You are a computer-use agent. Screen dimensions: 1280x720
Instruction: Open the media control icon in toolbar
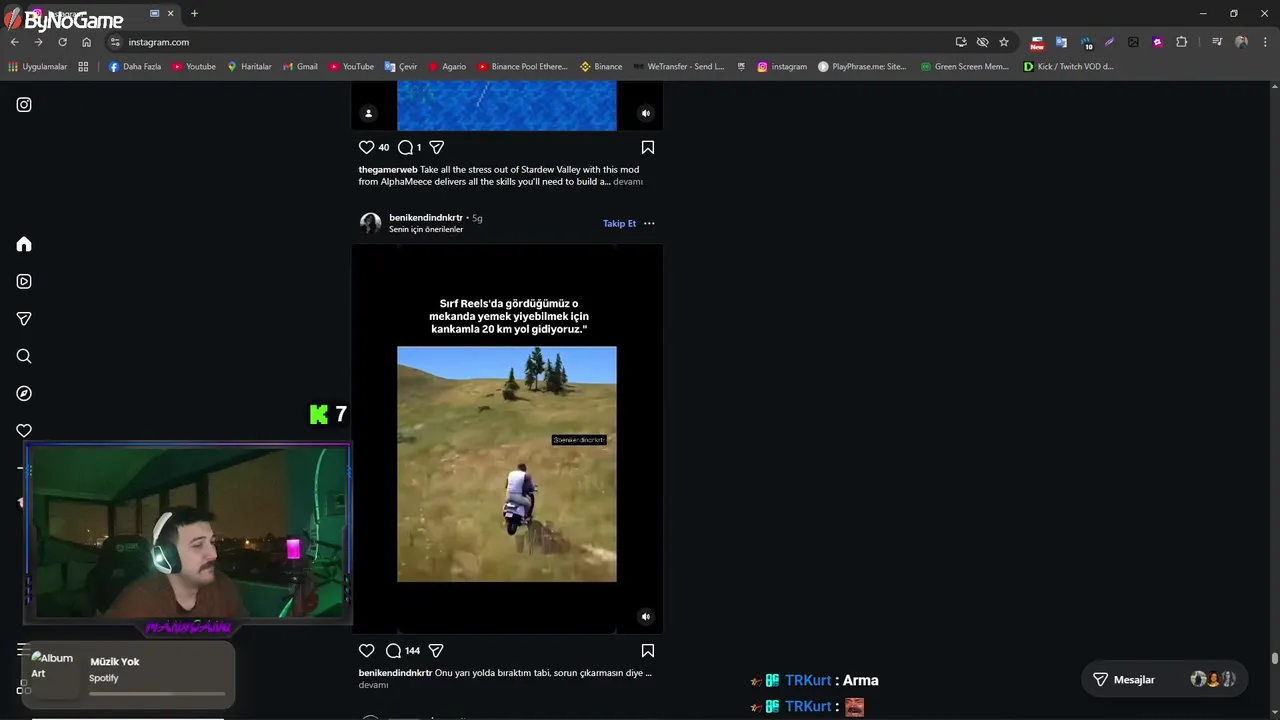tap(1217, 42)
